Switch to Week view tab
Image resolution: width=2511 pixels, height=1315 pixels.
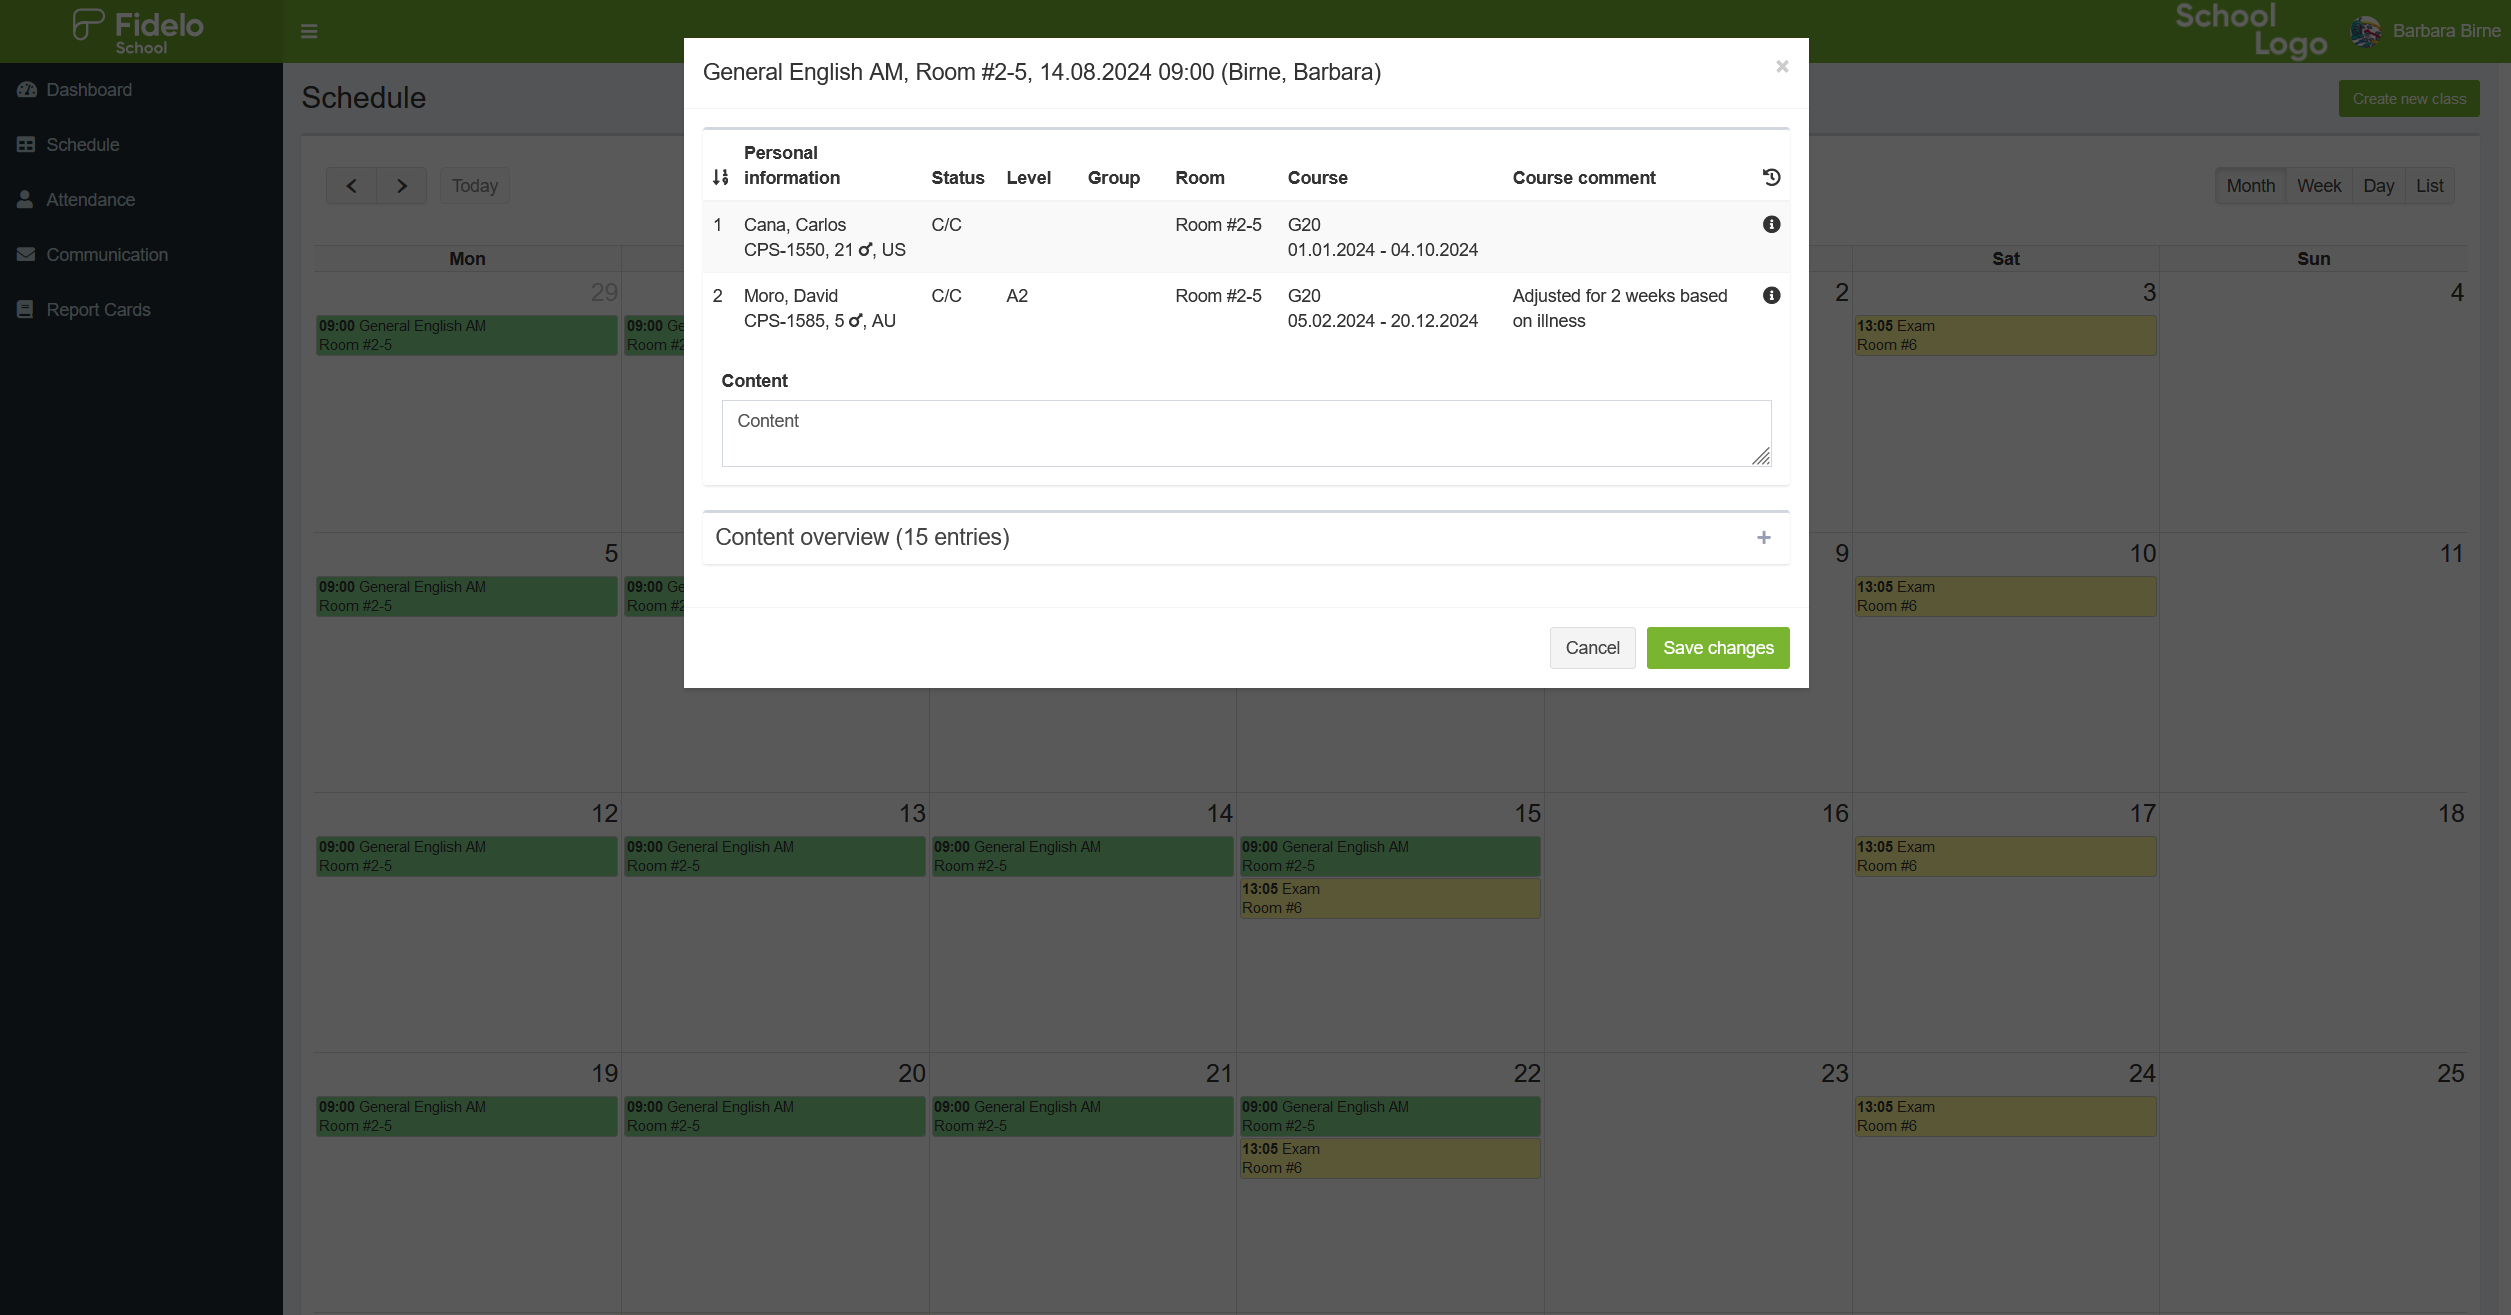tap(2318, 186)
